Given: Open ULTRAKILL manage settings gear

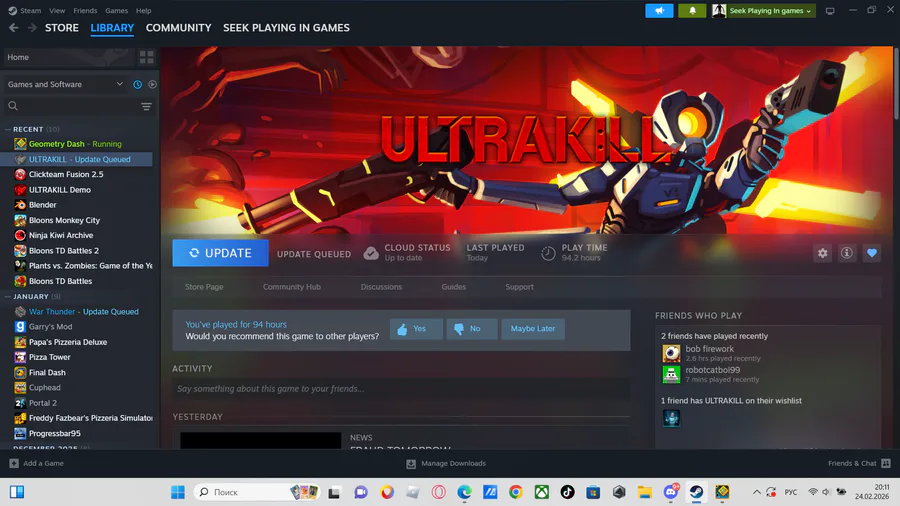Looking at the screenshot, I should (x=823, y=253).
